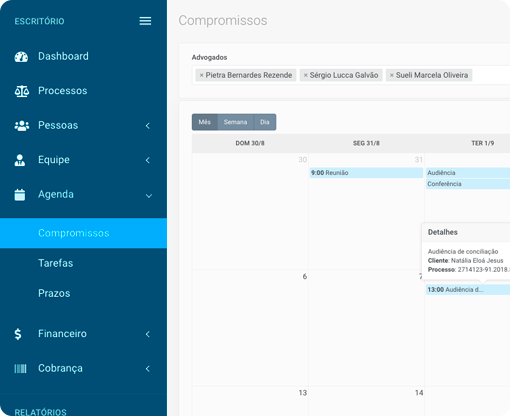The image size is (510, 416).
Task: Open the Equipe menu item
Action: [x=54, y=160]
